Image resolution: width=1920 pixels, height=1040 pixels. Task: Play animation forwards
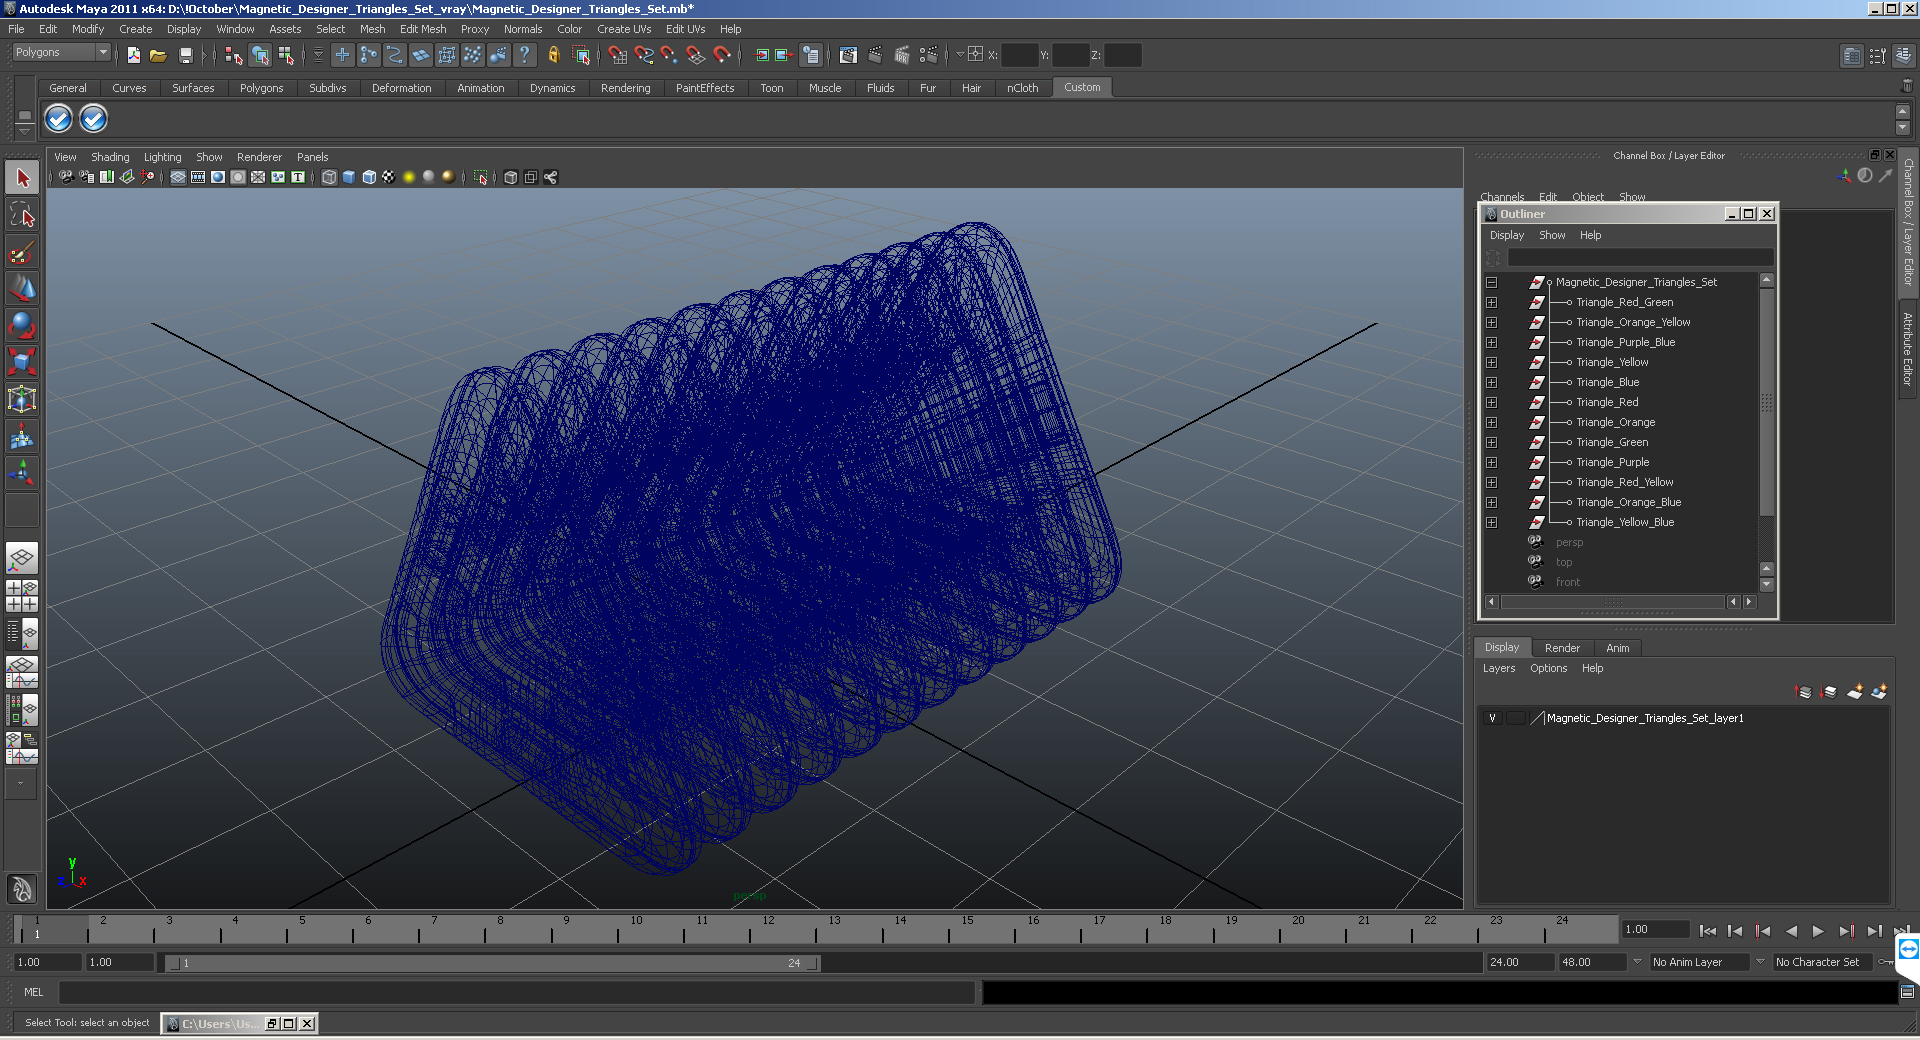point(1818,931)
